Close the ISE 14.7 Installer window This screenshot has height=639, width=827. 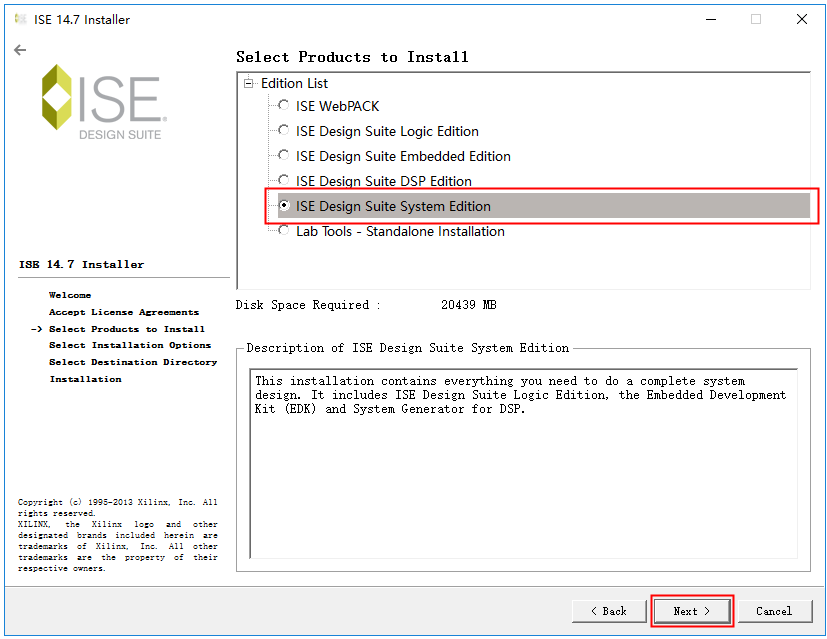(x=801, y=19)
